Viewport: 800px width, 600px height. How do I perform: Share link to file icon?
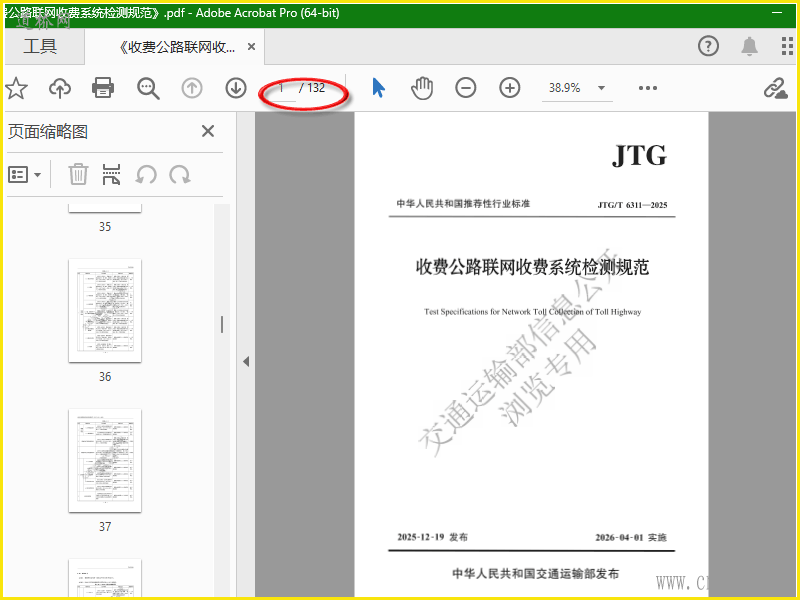click(x=776, y=88)
